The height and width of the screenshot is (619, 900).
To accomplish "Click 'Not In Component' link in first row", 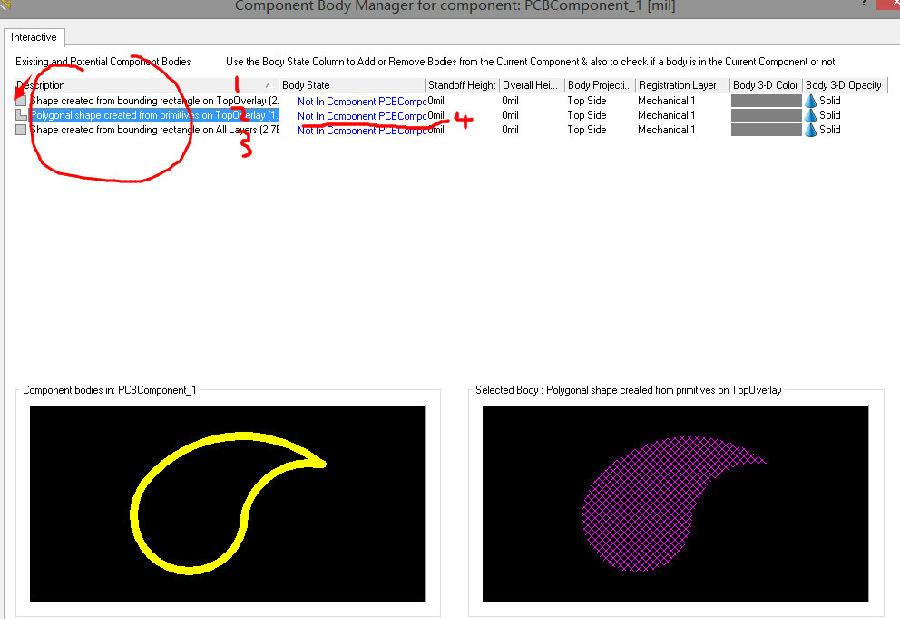I will (360, 101).
